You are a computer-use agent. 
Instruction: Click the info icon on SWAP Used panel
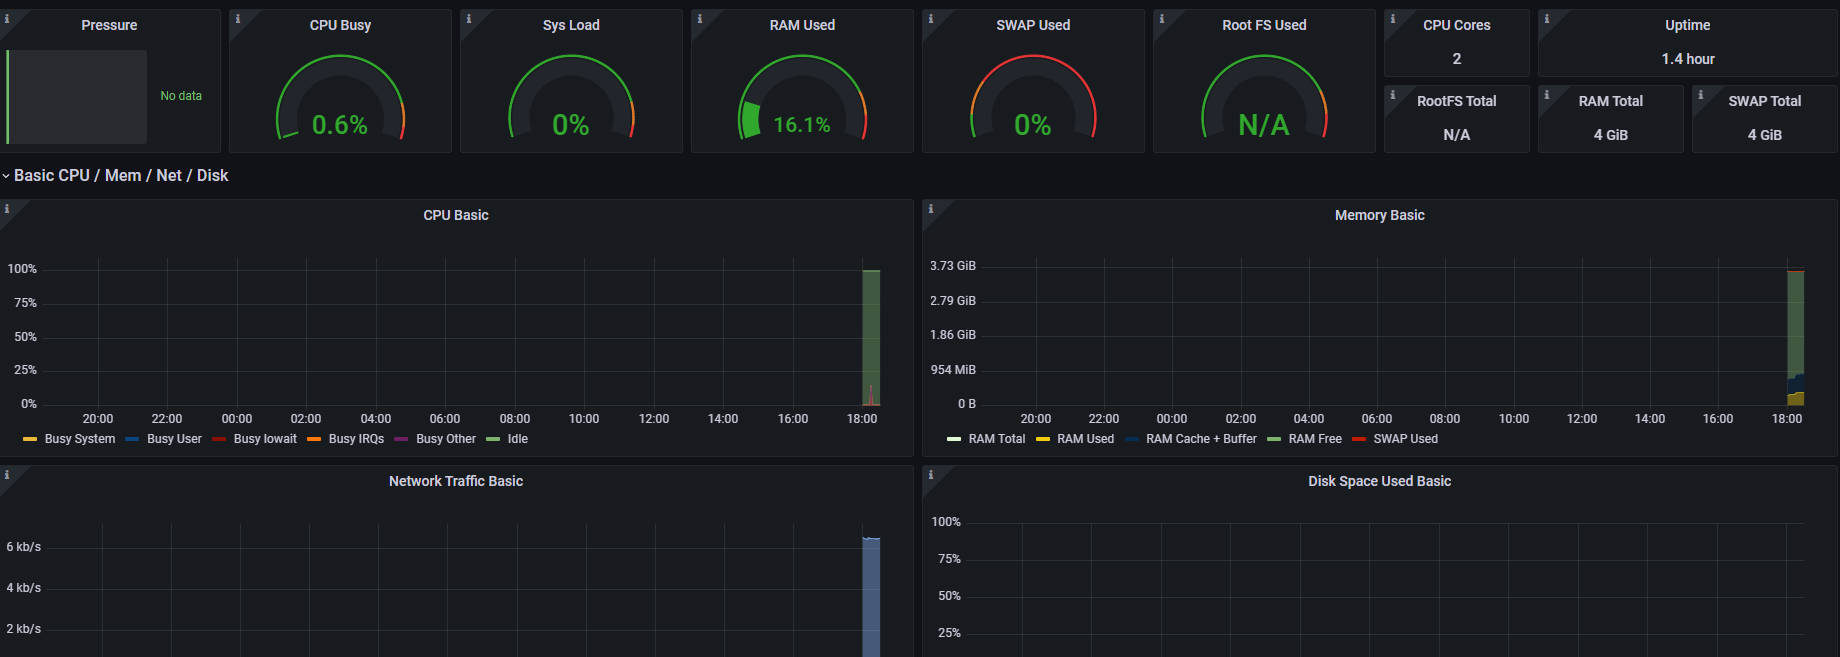click(x=930, y=18)
